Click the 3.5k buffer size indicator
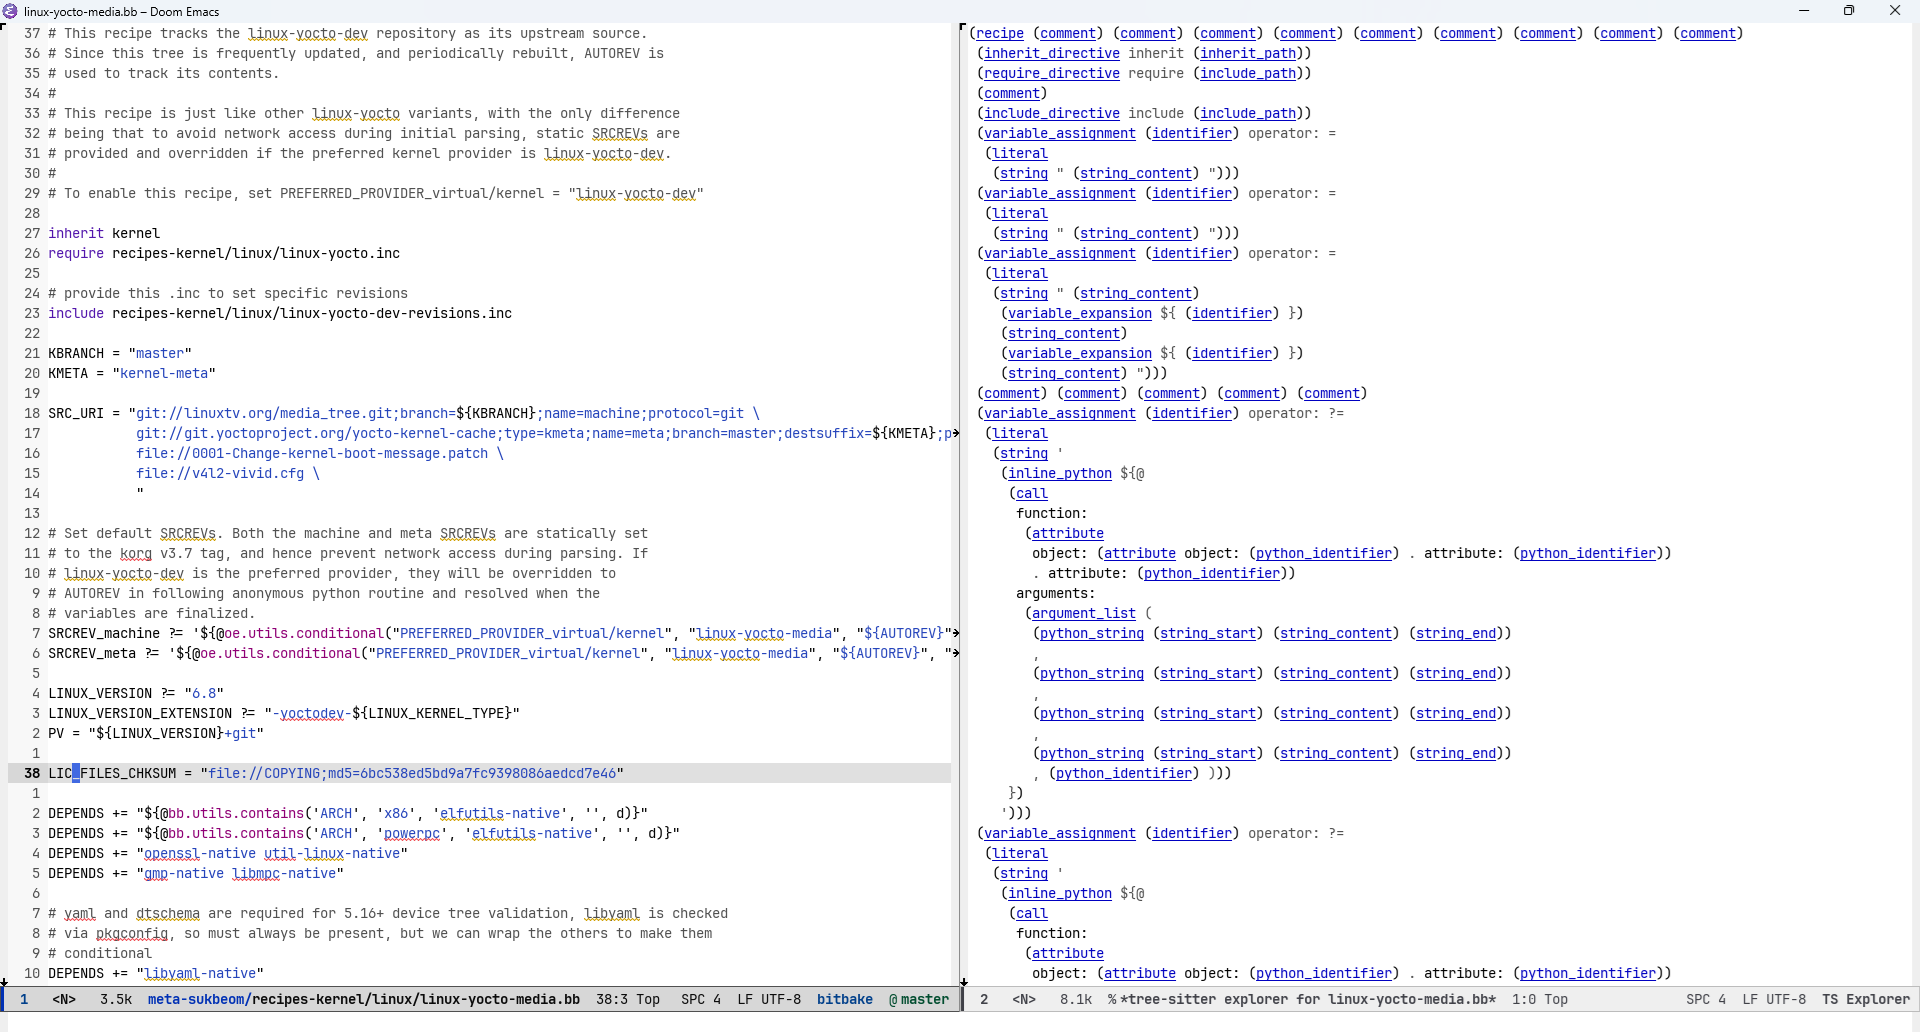Screen dimensions: 1920x1032 [x=116, y=999]
